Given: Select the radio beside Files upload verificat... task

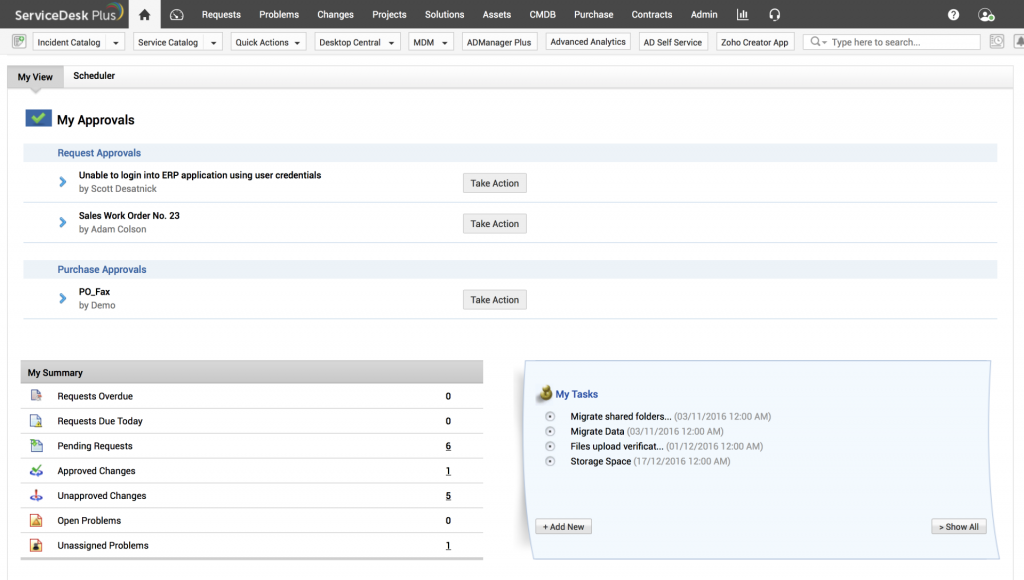Looking at the screenshot, I should coord(549,447).
